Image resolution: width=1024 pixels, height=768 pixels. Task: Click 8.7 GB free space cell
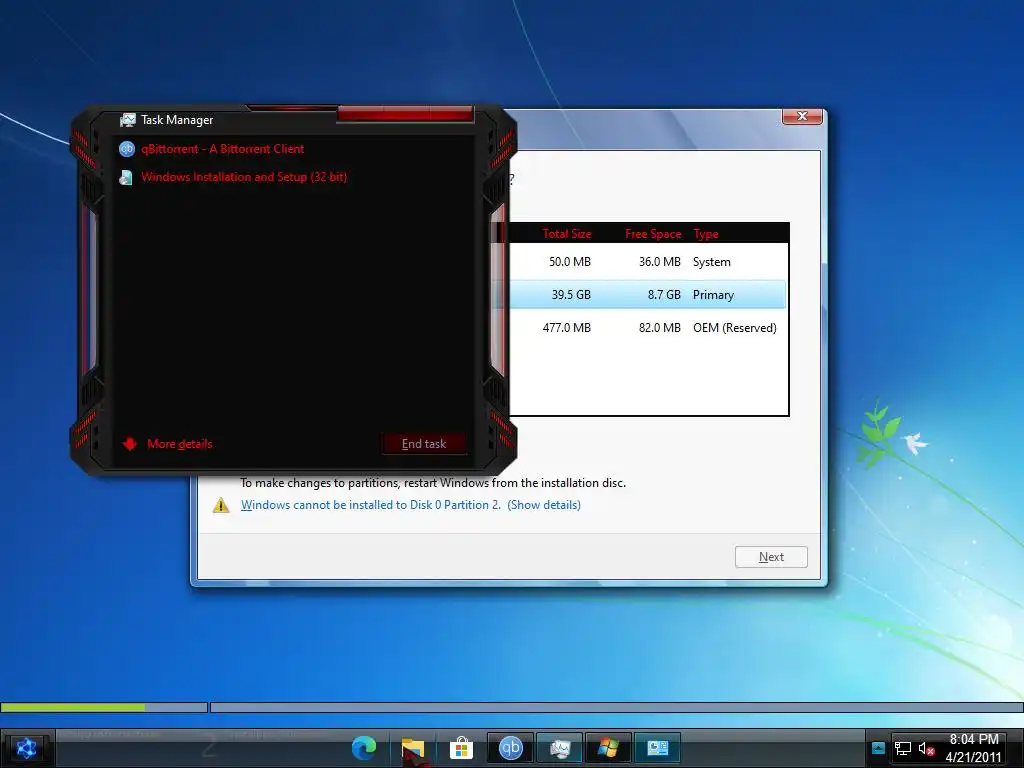pyautogui.click(x=664, y=295)
